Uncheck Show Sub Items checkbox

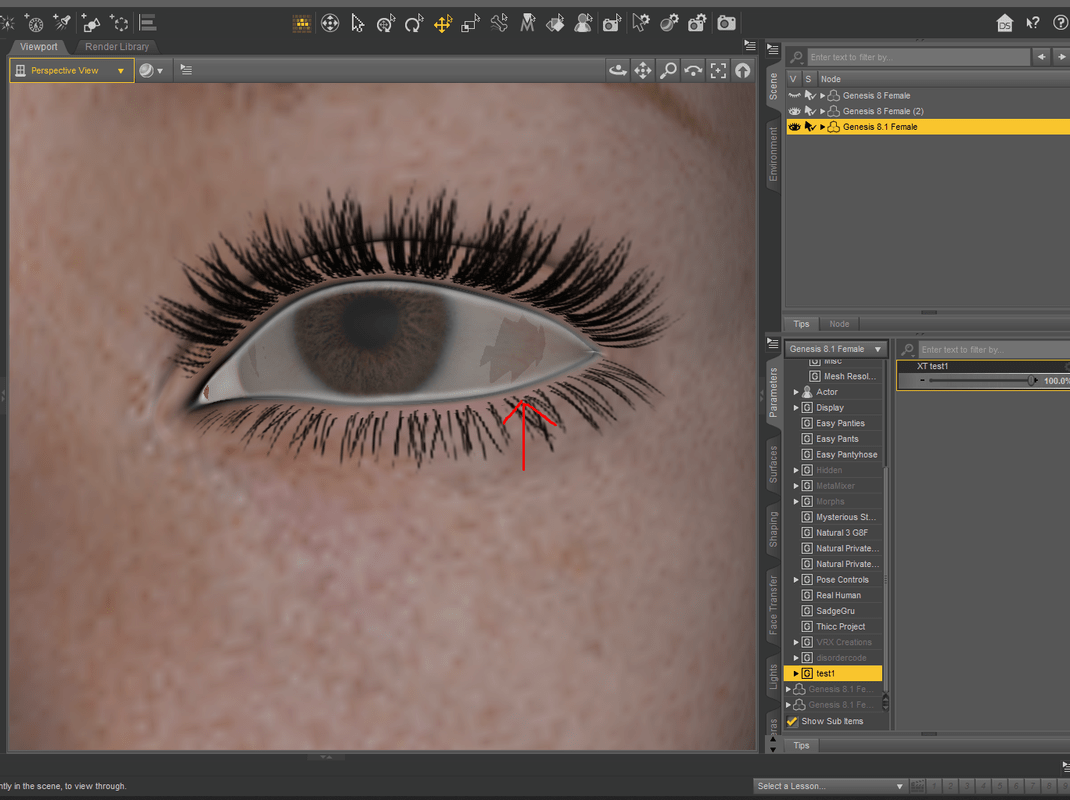click(x=792, y=721)
